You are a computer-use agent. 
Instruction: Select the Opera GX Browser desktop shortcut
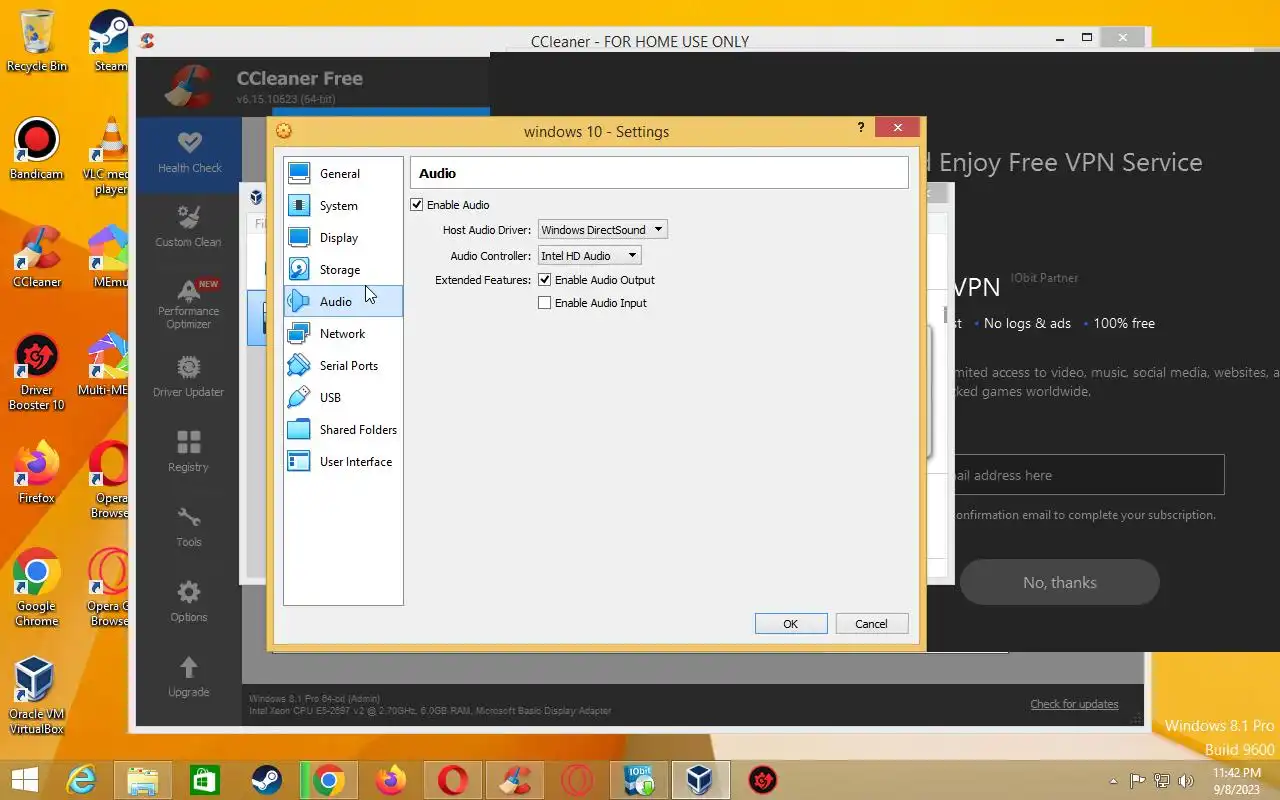(x=109, y=588)
